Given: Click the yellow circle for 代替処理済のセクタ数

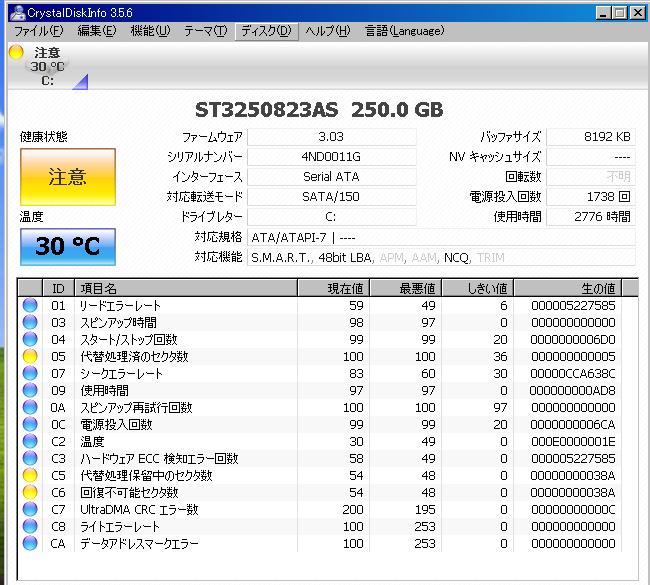Looking at the screenshot, I should pos(30,356).
